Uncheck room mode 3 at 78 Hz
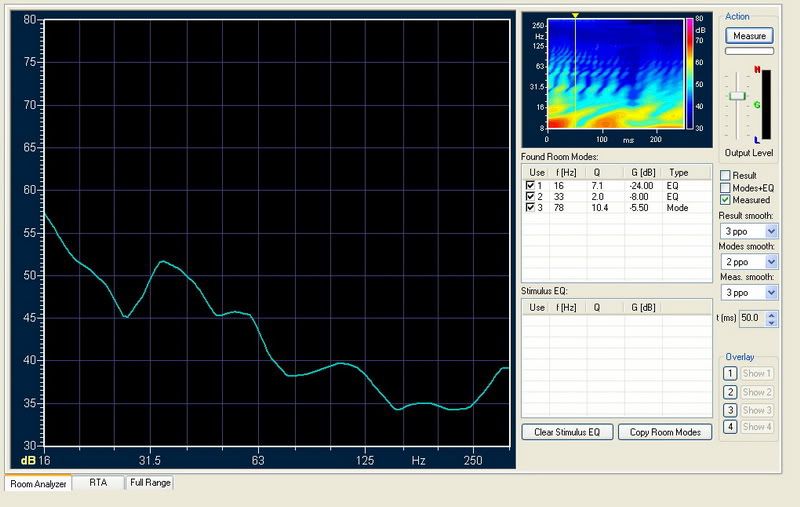Image resolution: width=800 pixels, height=507 pixels. pos(530,207)
